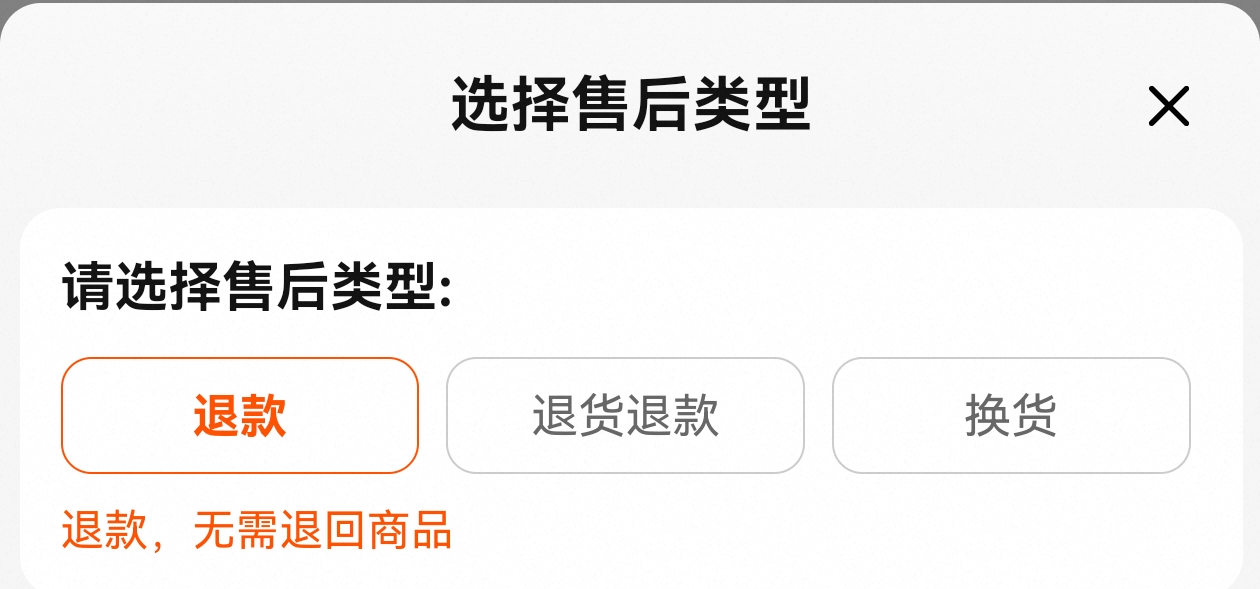Click the header text 选择售后类型
This screenshot has height=589, width=1260.
[x=630, y=104]
